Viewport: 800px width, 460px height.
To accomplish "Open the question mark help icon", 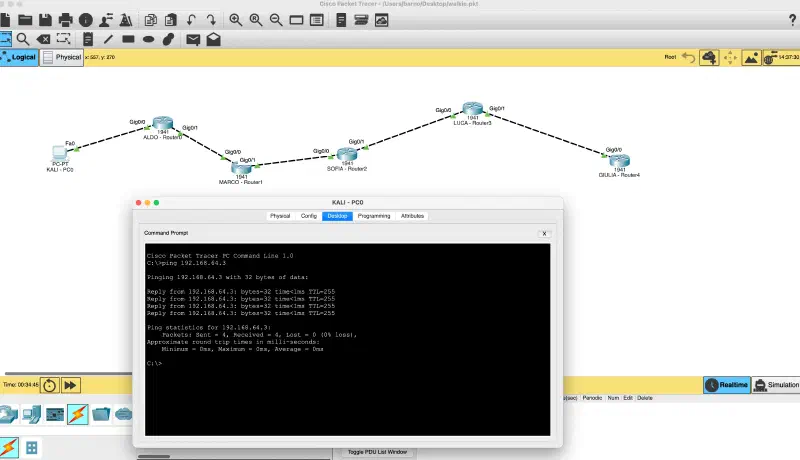I will pyautogui.click(x=792, y=20).
